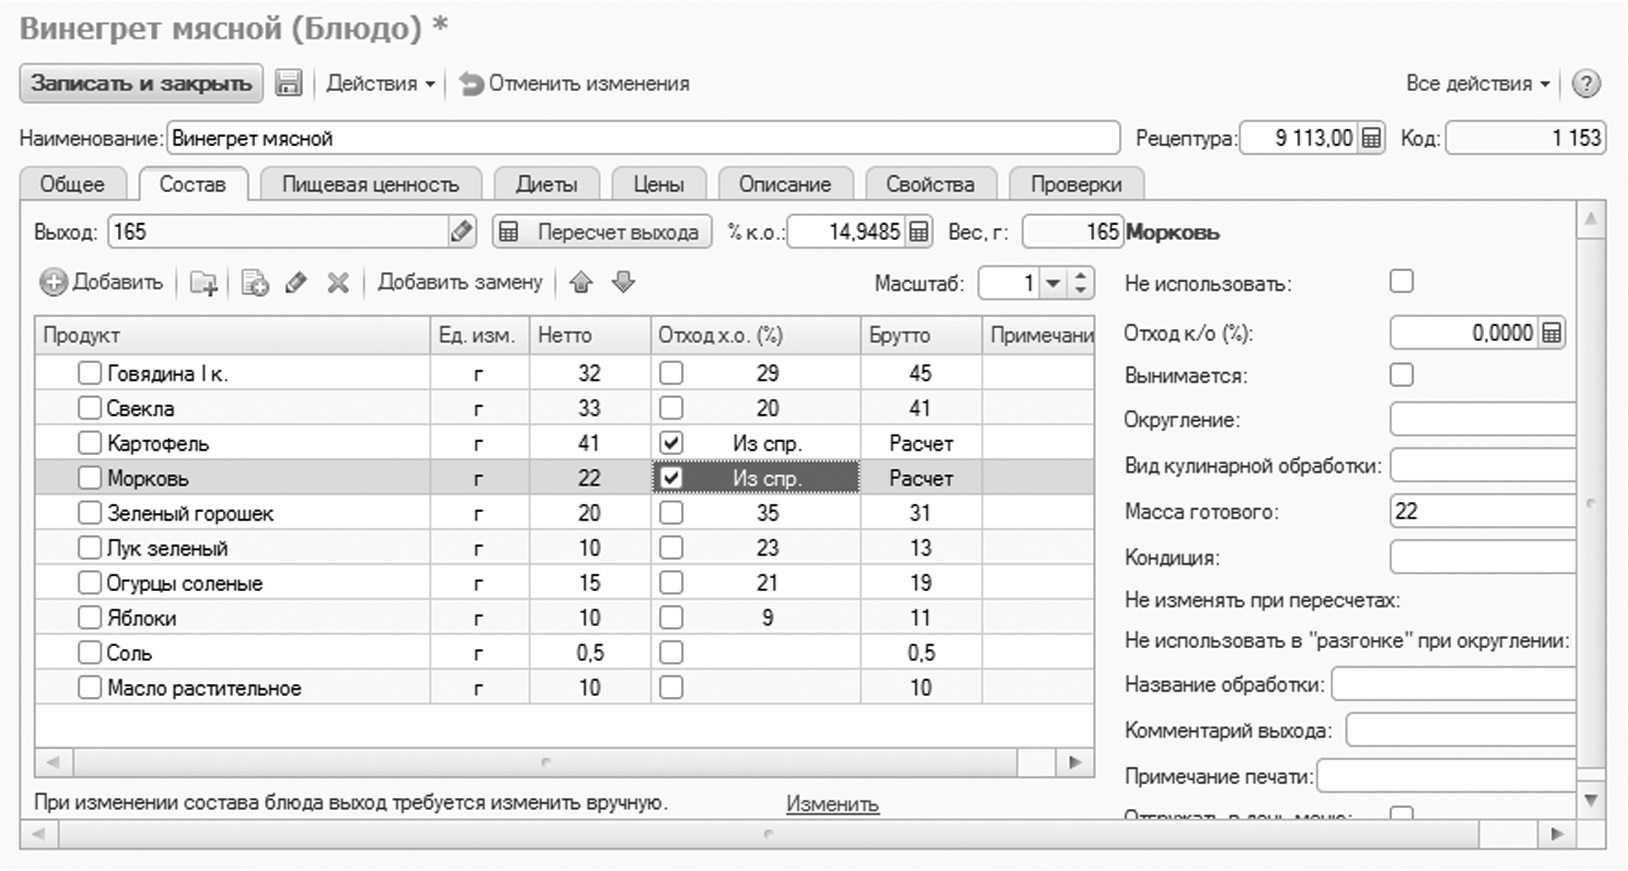Screen dimensions: 1628x871
Task: Move row up with arrow icon
Action: [581, 283]
